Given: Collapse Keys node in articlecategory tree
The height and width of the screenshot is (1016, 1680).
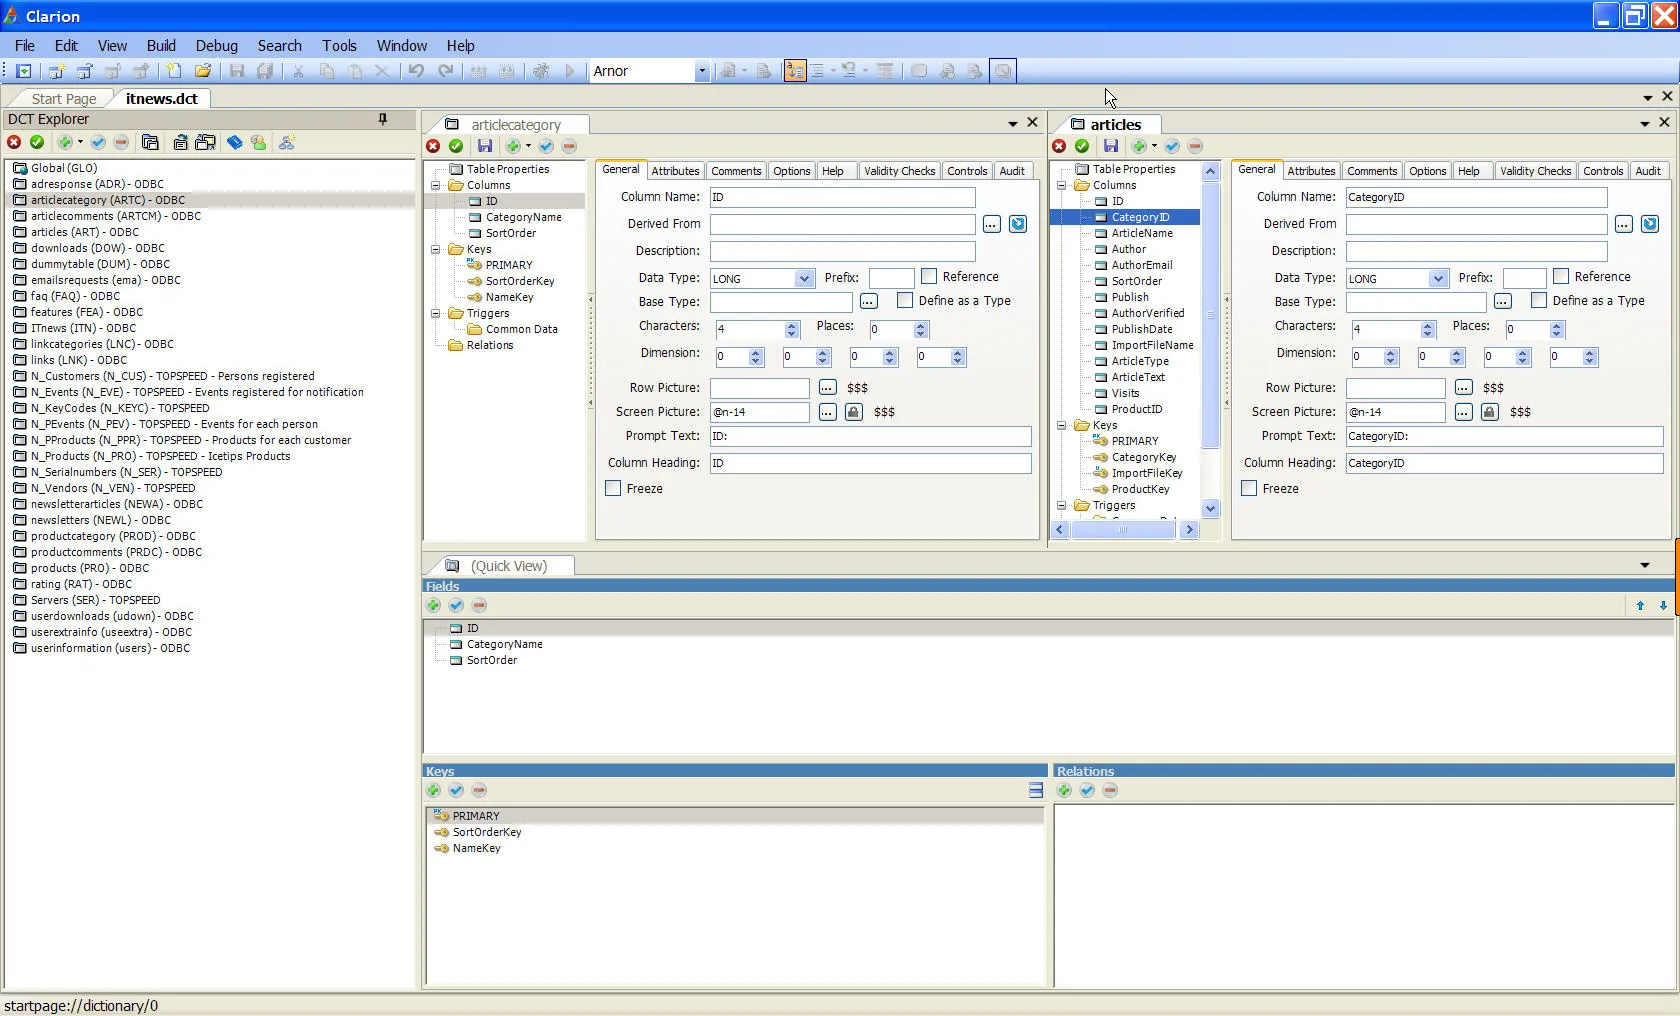Looking at the screenshot, I should tap(436, 249).
